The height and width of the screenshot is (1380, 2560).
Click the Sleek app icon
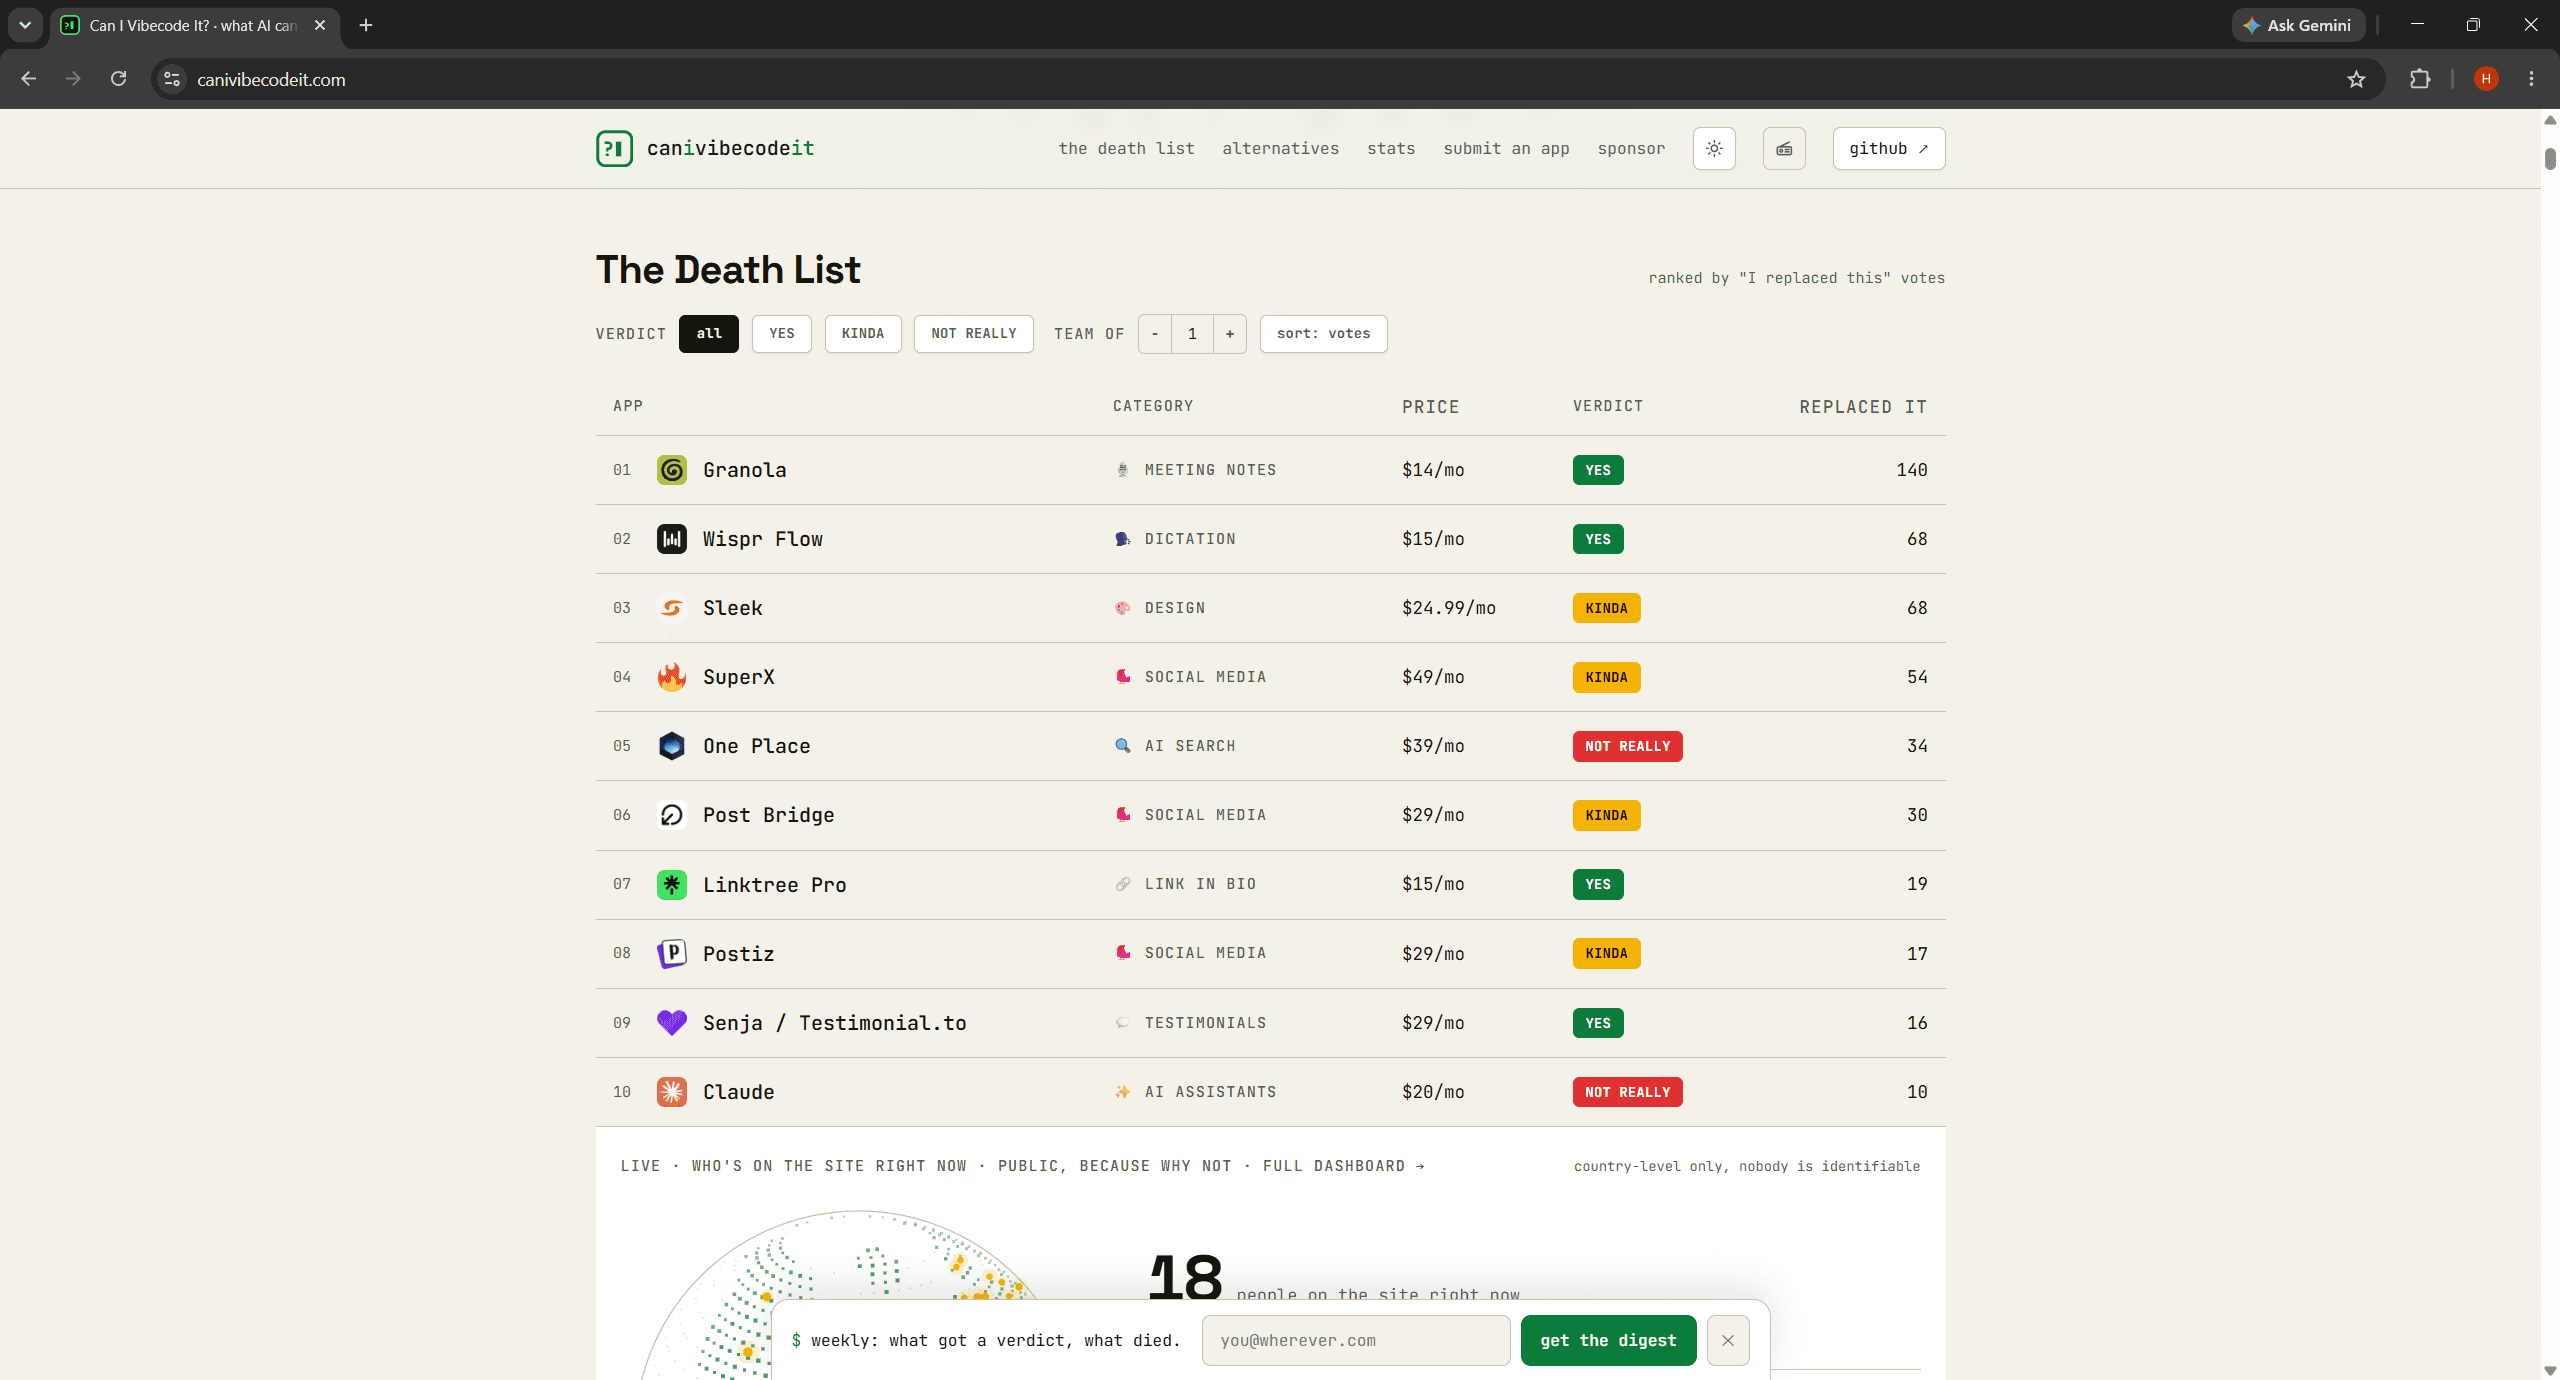(x=672, y=608)
